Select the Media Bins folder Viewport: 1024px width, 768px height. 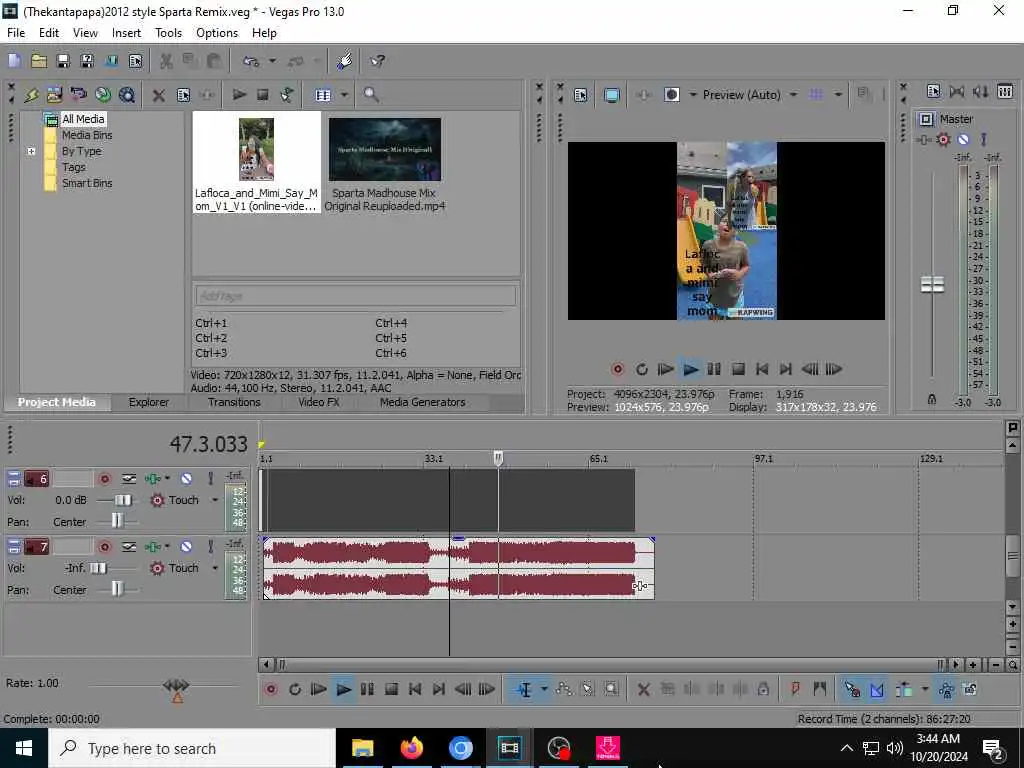pyautogui.click(x=87, y=135)
